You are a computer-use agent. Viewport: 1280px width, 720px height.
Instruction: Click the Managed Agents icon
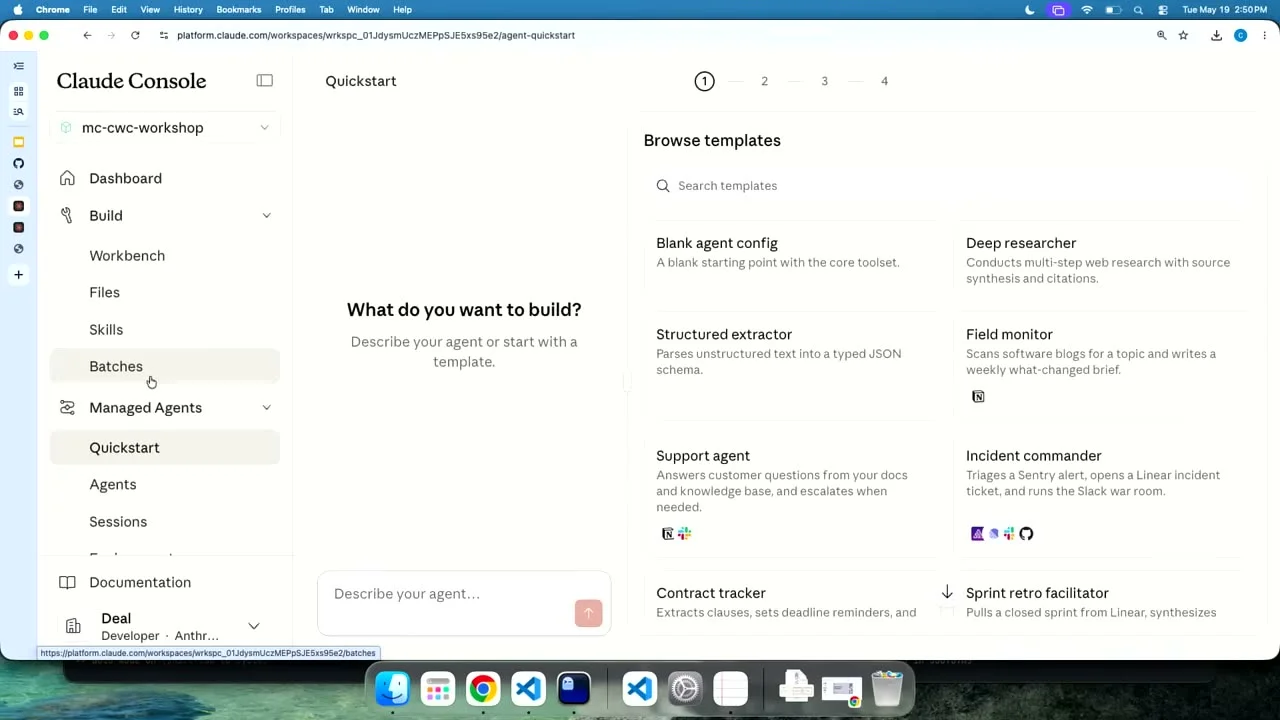[67, 407]
